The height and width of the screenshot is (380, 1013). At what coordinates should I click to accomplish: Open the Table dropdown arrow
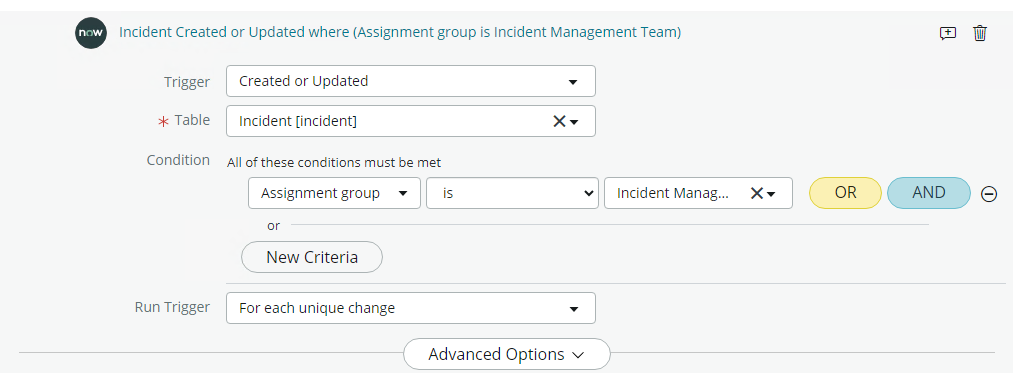574,121
